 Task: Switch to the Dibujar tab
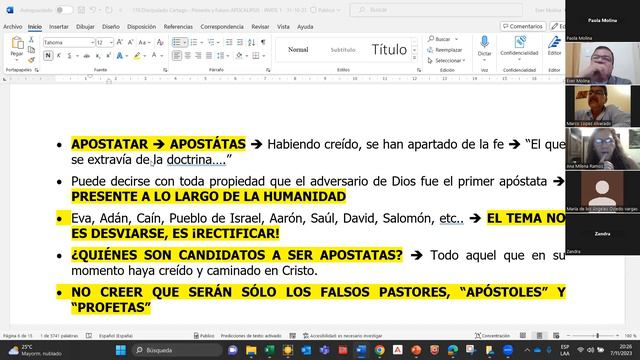(85, 27)
